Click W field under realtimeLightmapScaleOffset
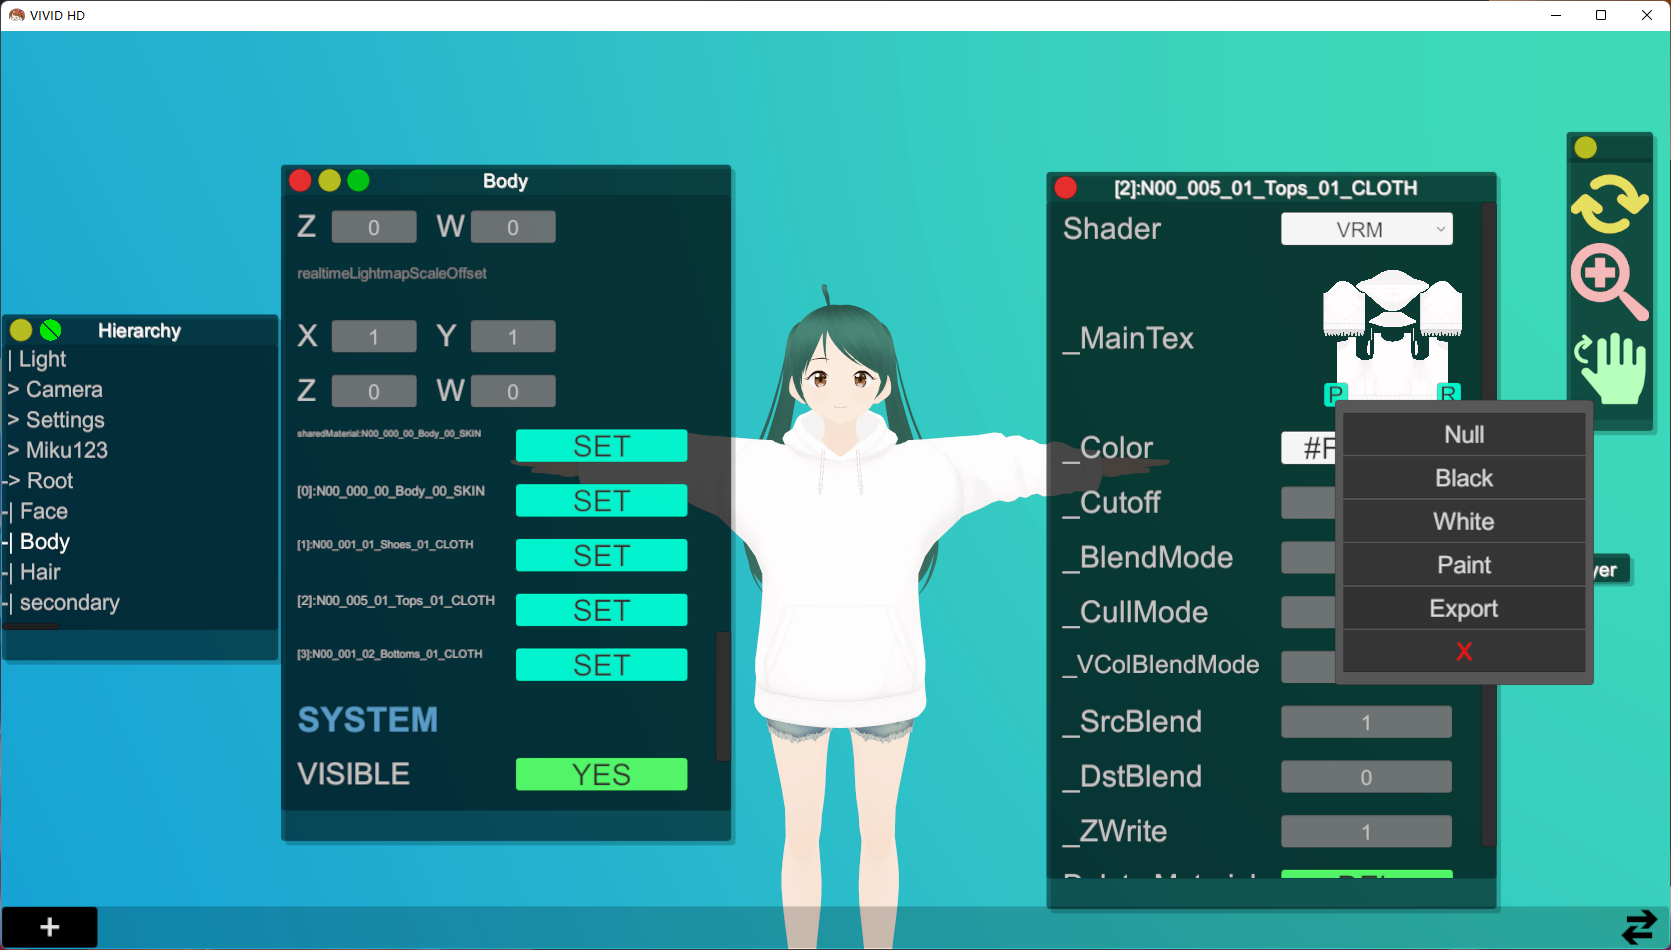The width and height of the screenshot is (1671, 950). pos(513,391)
